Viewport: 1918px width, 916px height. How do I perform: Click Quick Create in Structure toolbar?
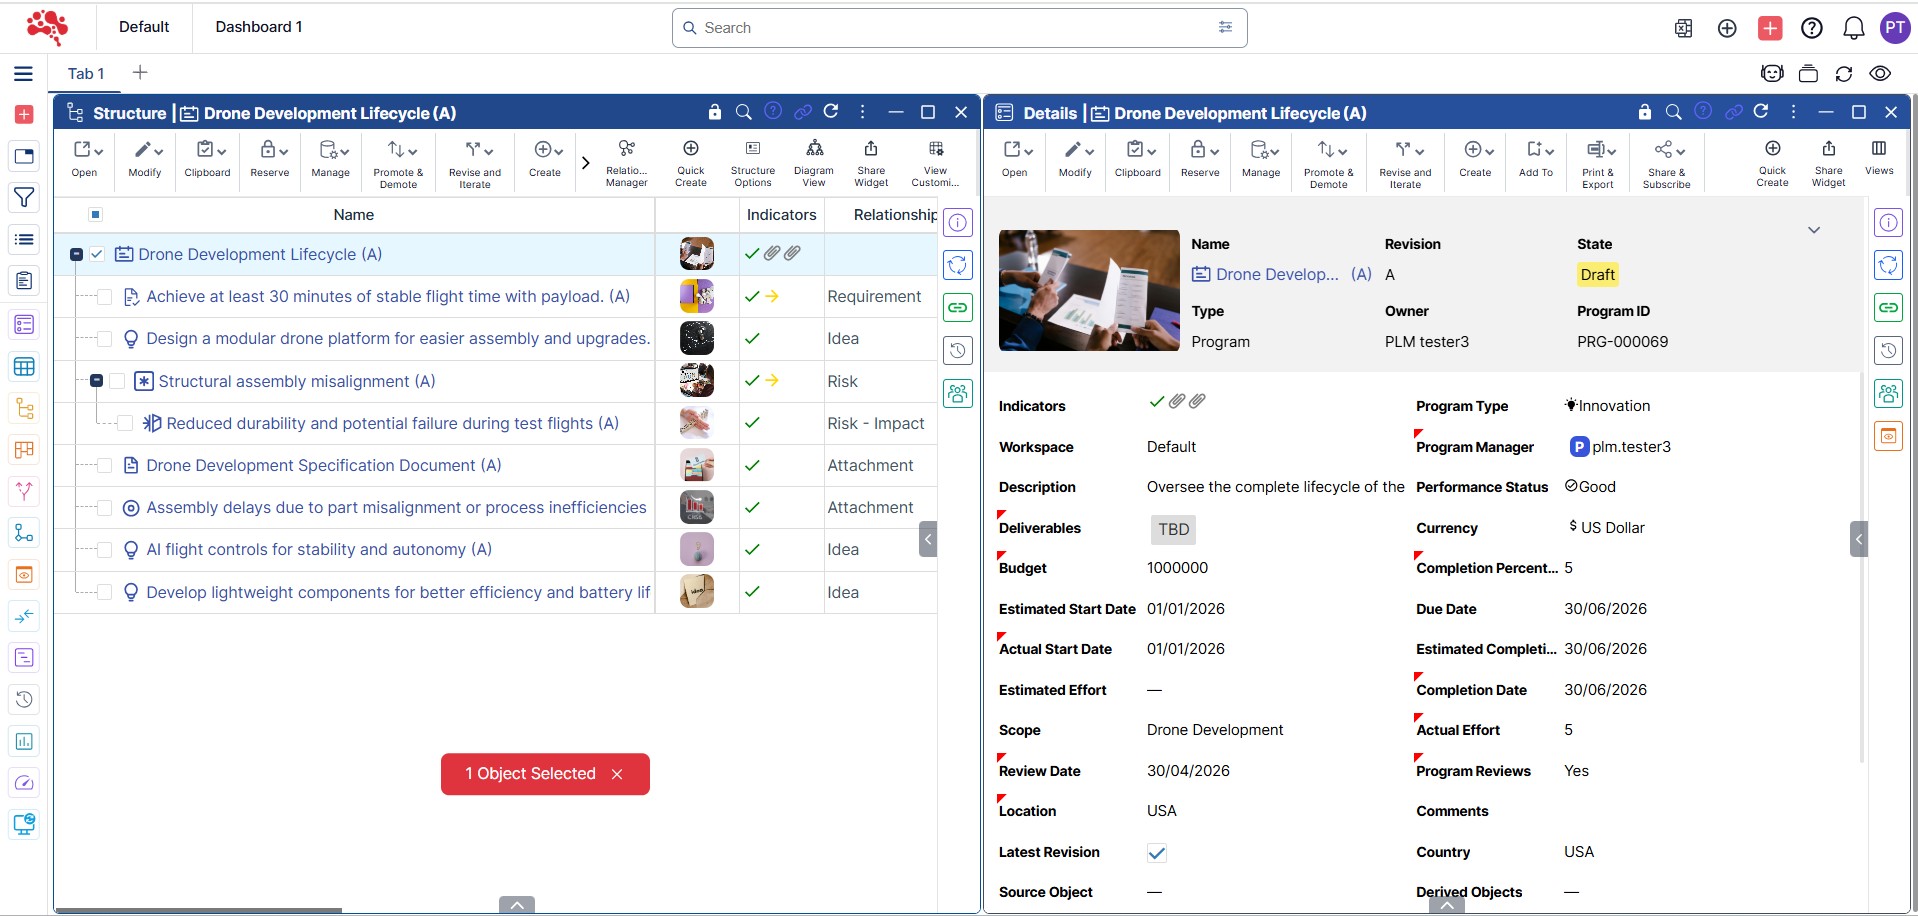(690, 161)
